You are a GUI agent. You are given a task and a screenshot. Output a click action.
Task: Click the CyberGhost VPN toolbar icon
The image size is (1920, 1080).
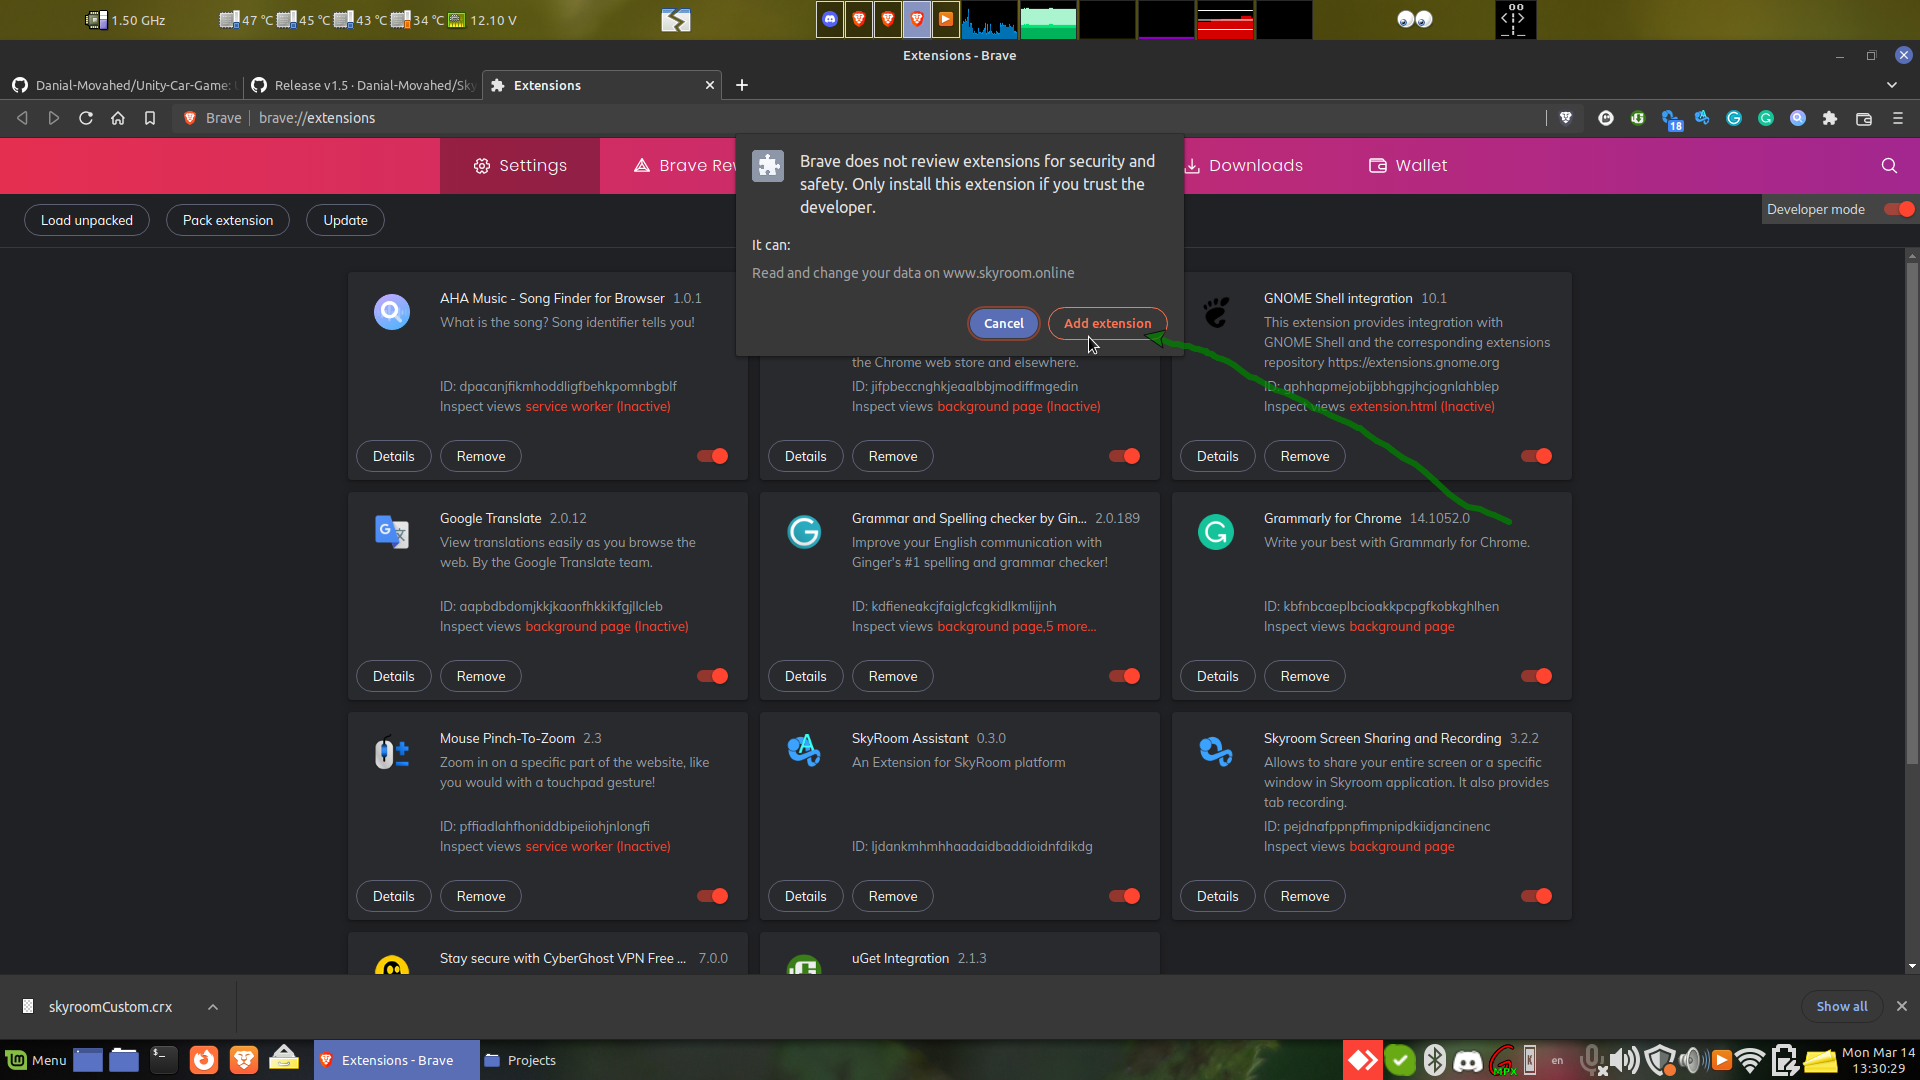pyautogui.click(x=1606, y=118)
